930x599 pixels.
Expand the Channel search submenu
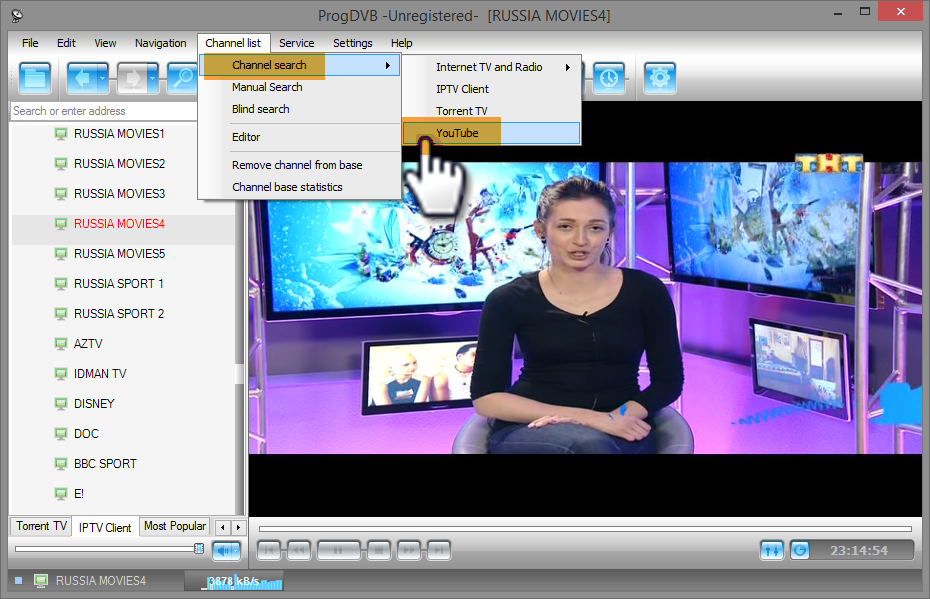tap(300, 65)
